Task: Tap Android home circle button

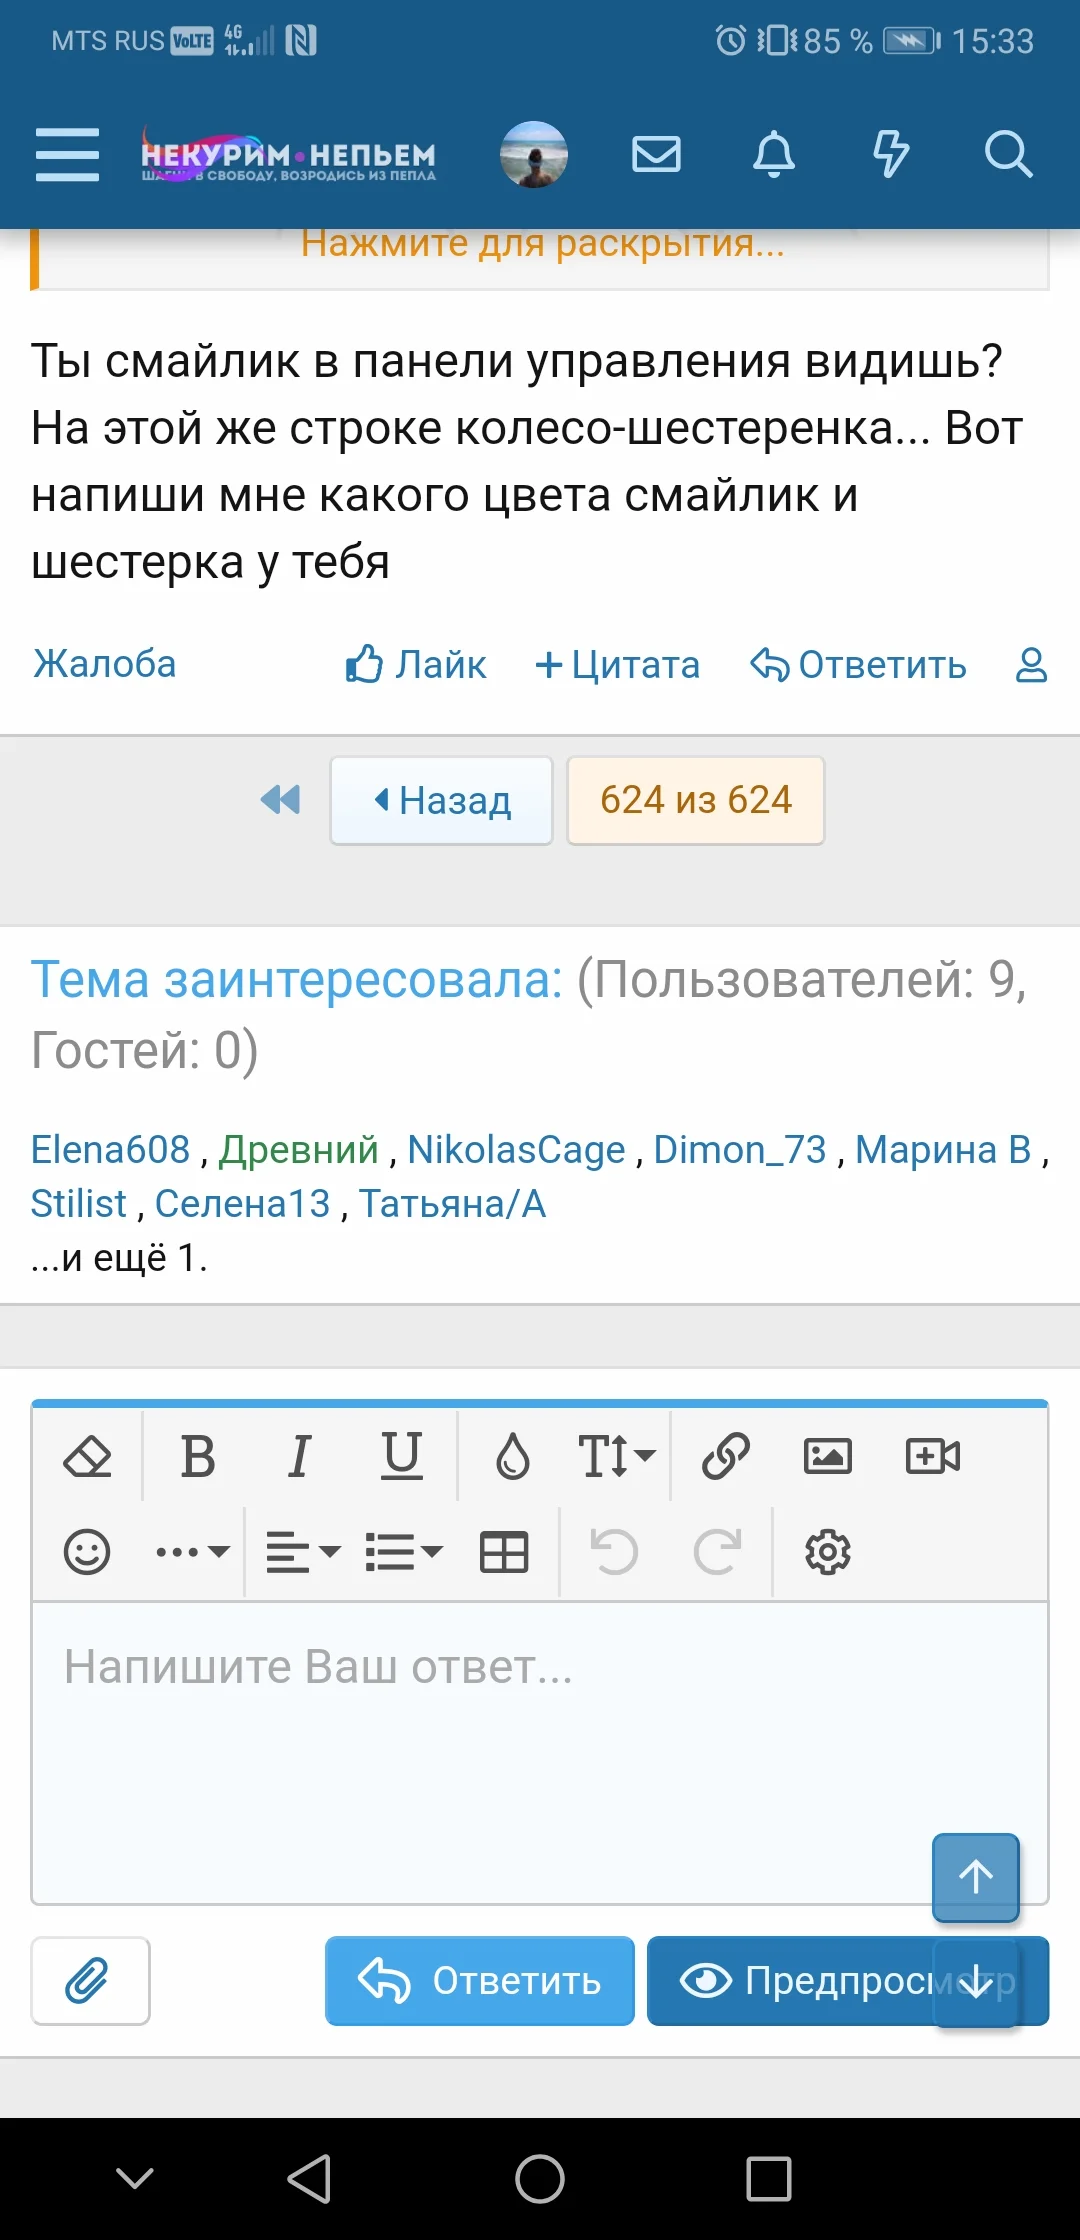Action: [540, 2178]
